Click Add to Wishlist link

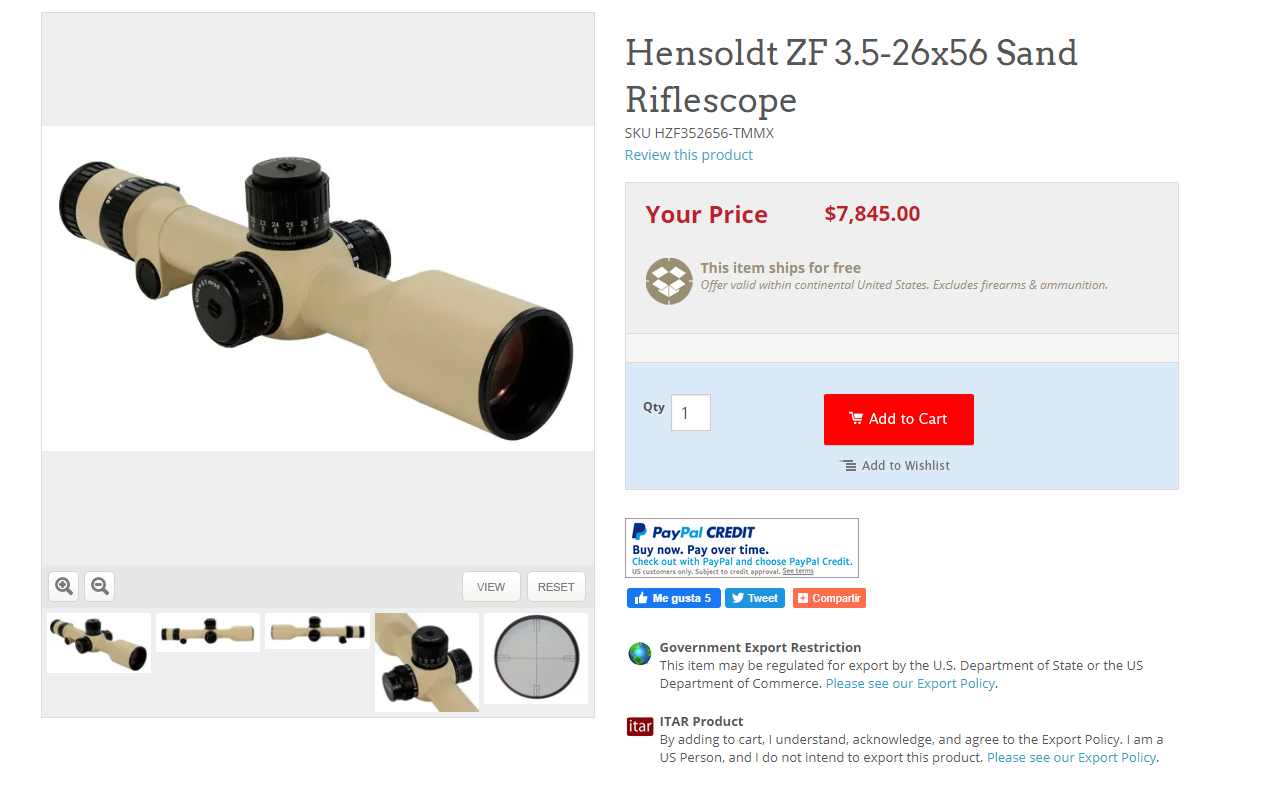tap(895, 466)
